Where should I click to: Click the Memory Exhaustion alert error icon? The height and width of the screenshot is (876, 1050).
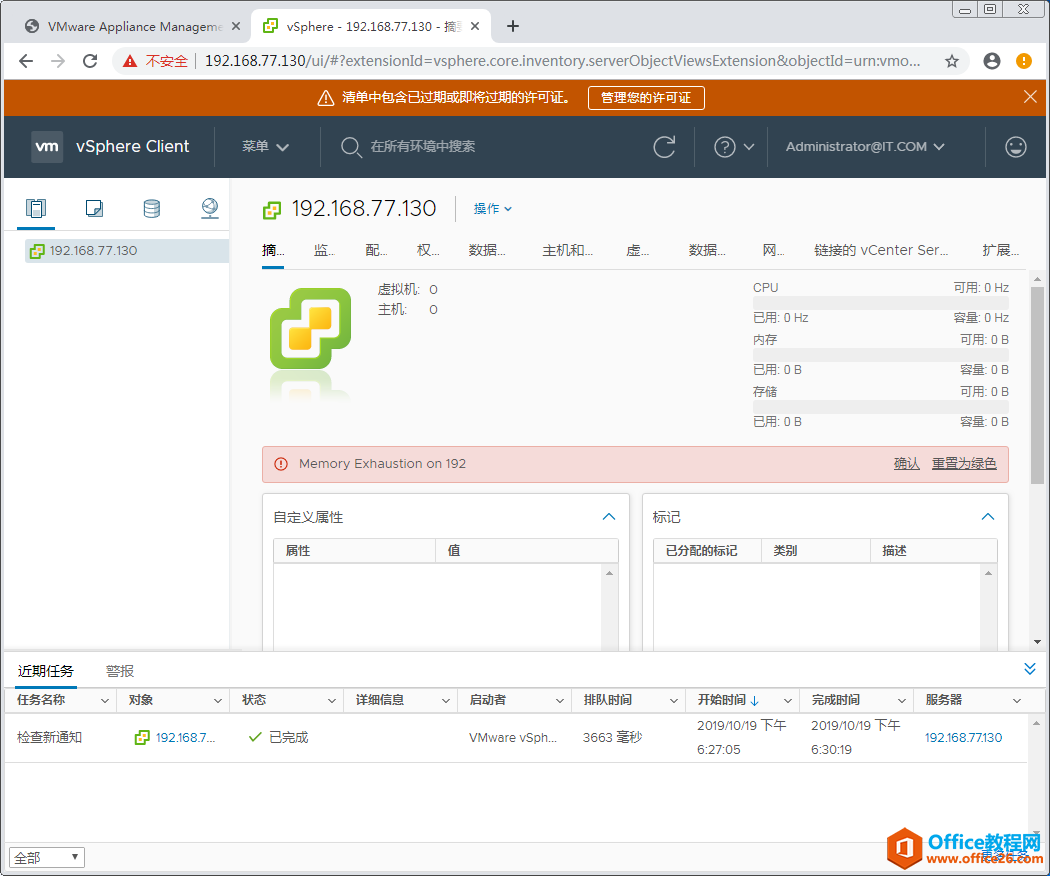[281, 464]
